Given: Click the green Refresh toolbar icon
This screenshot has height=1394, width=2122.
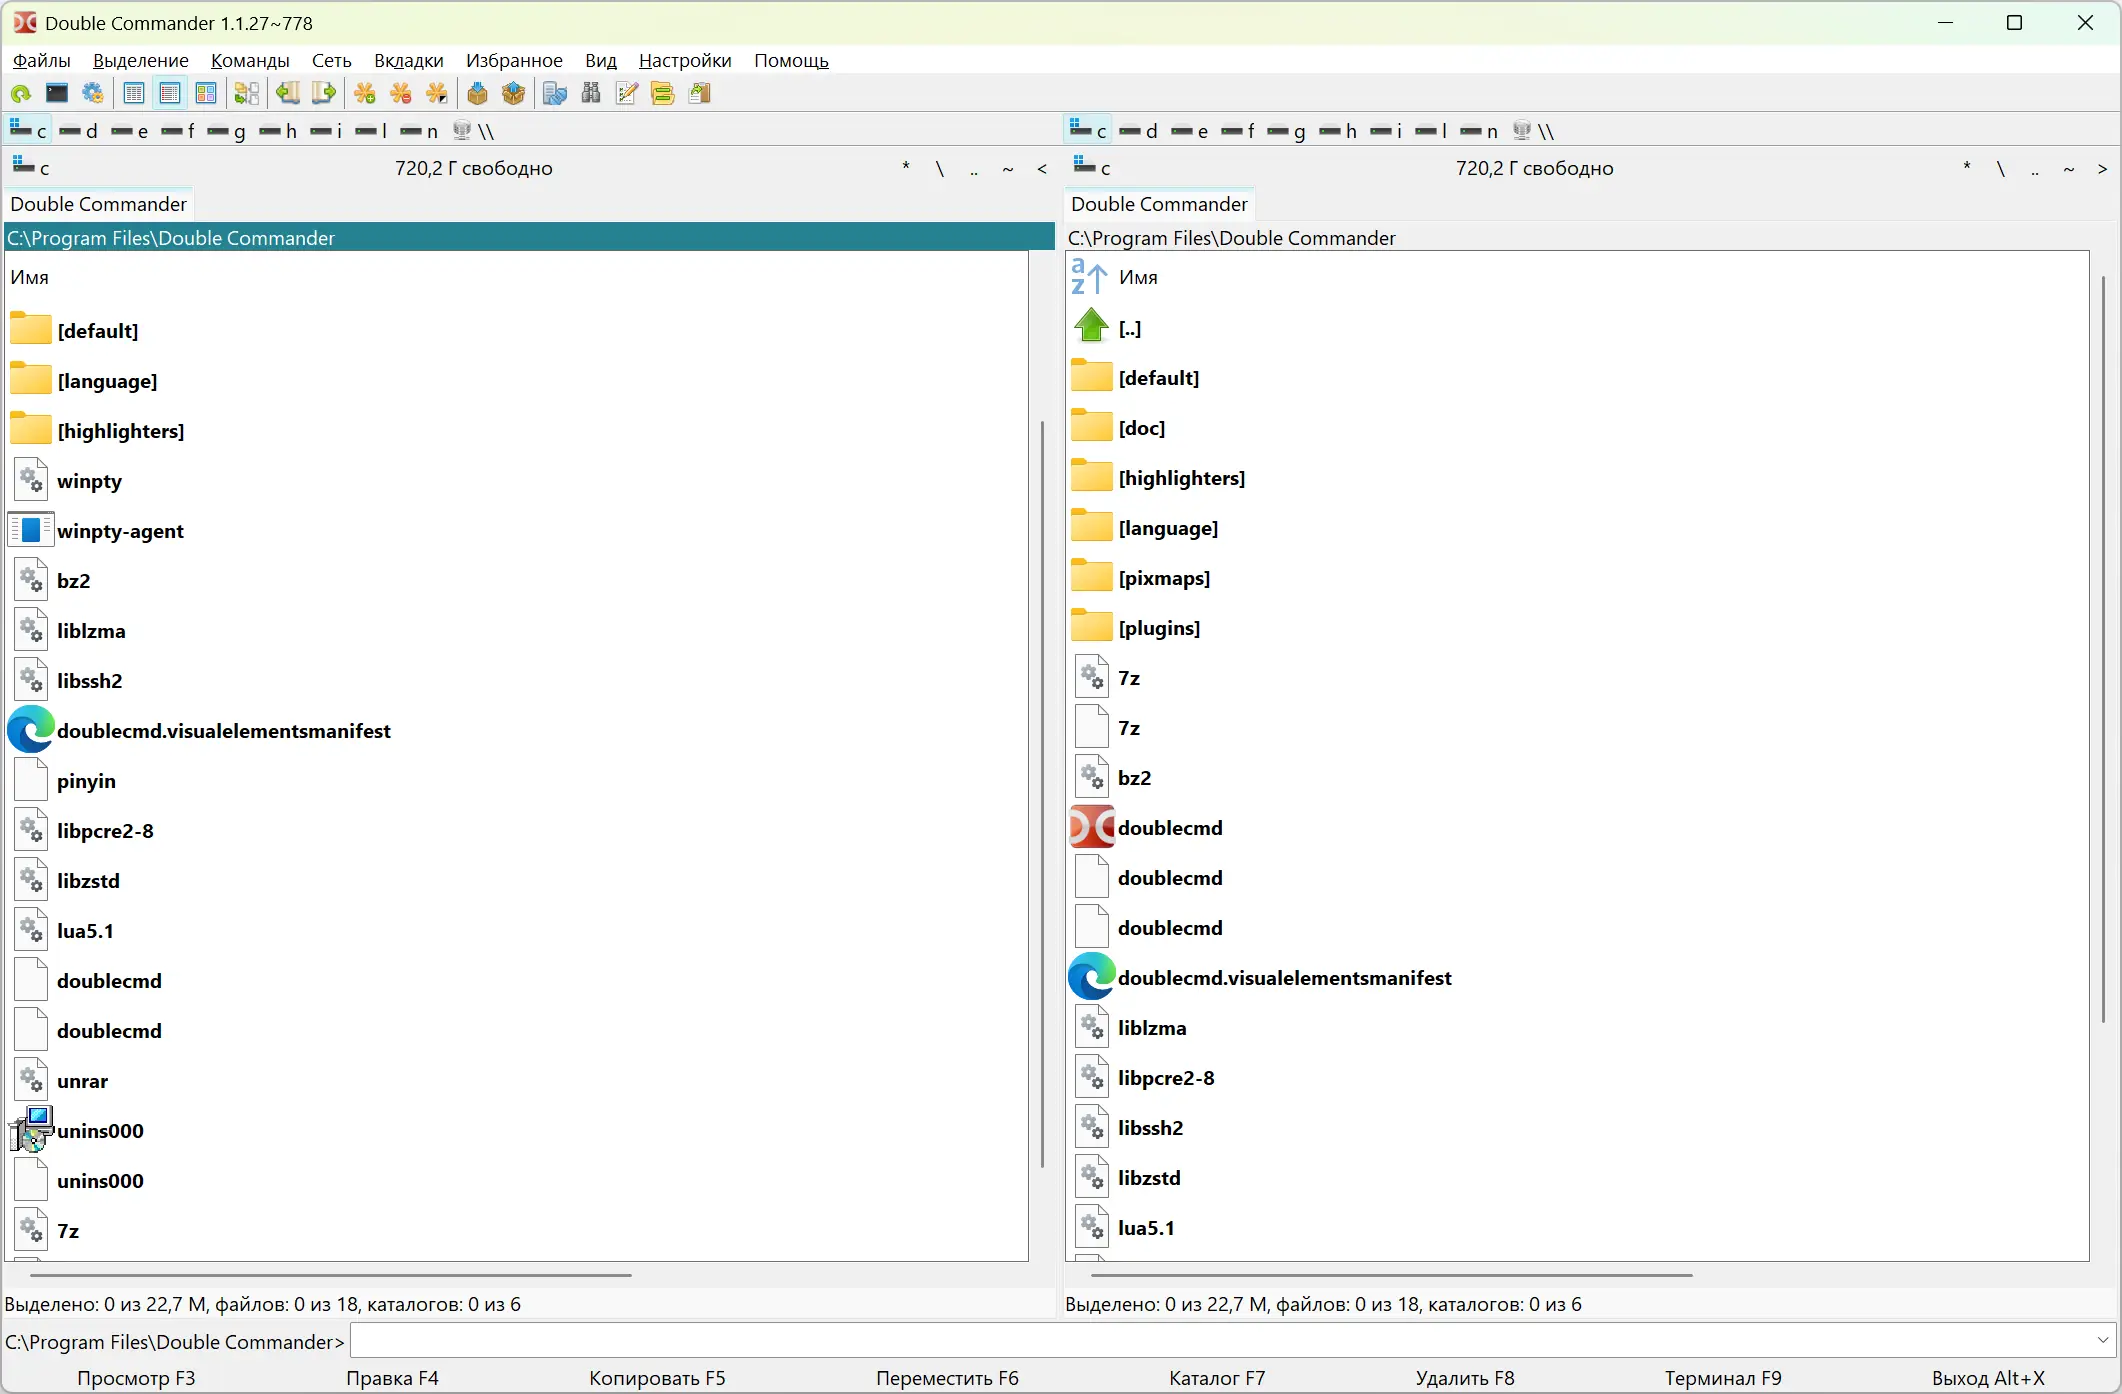Looking at the screenshot, I should coord(21,94).
